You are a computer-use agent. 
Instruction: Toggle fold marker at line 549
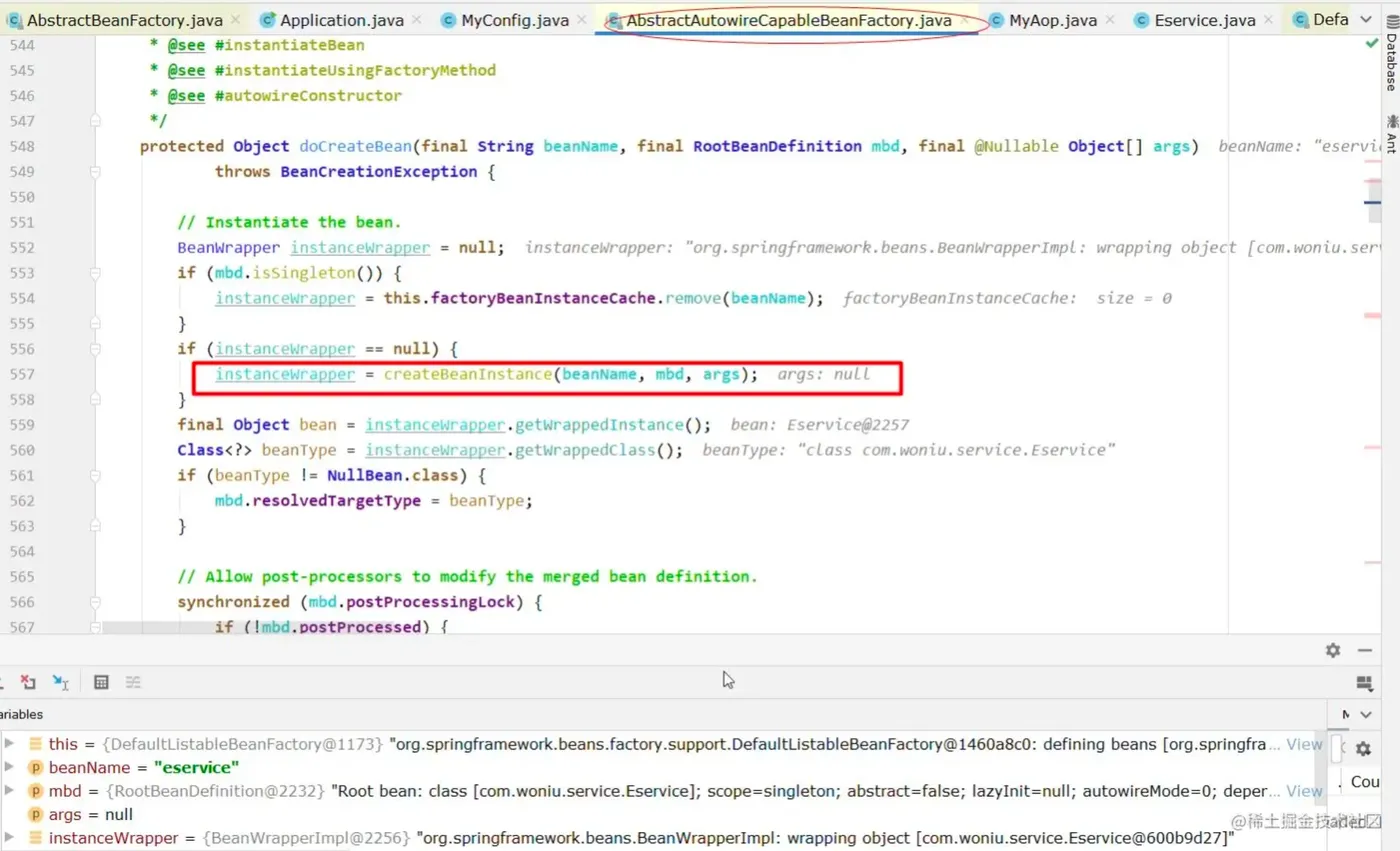point(96,172)
